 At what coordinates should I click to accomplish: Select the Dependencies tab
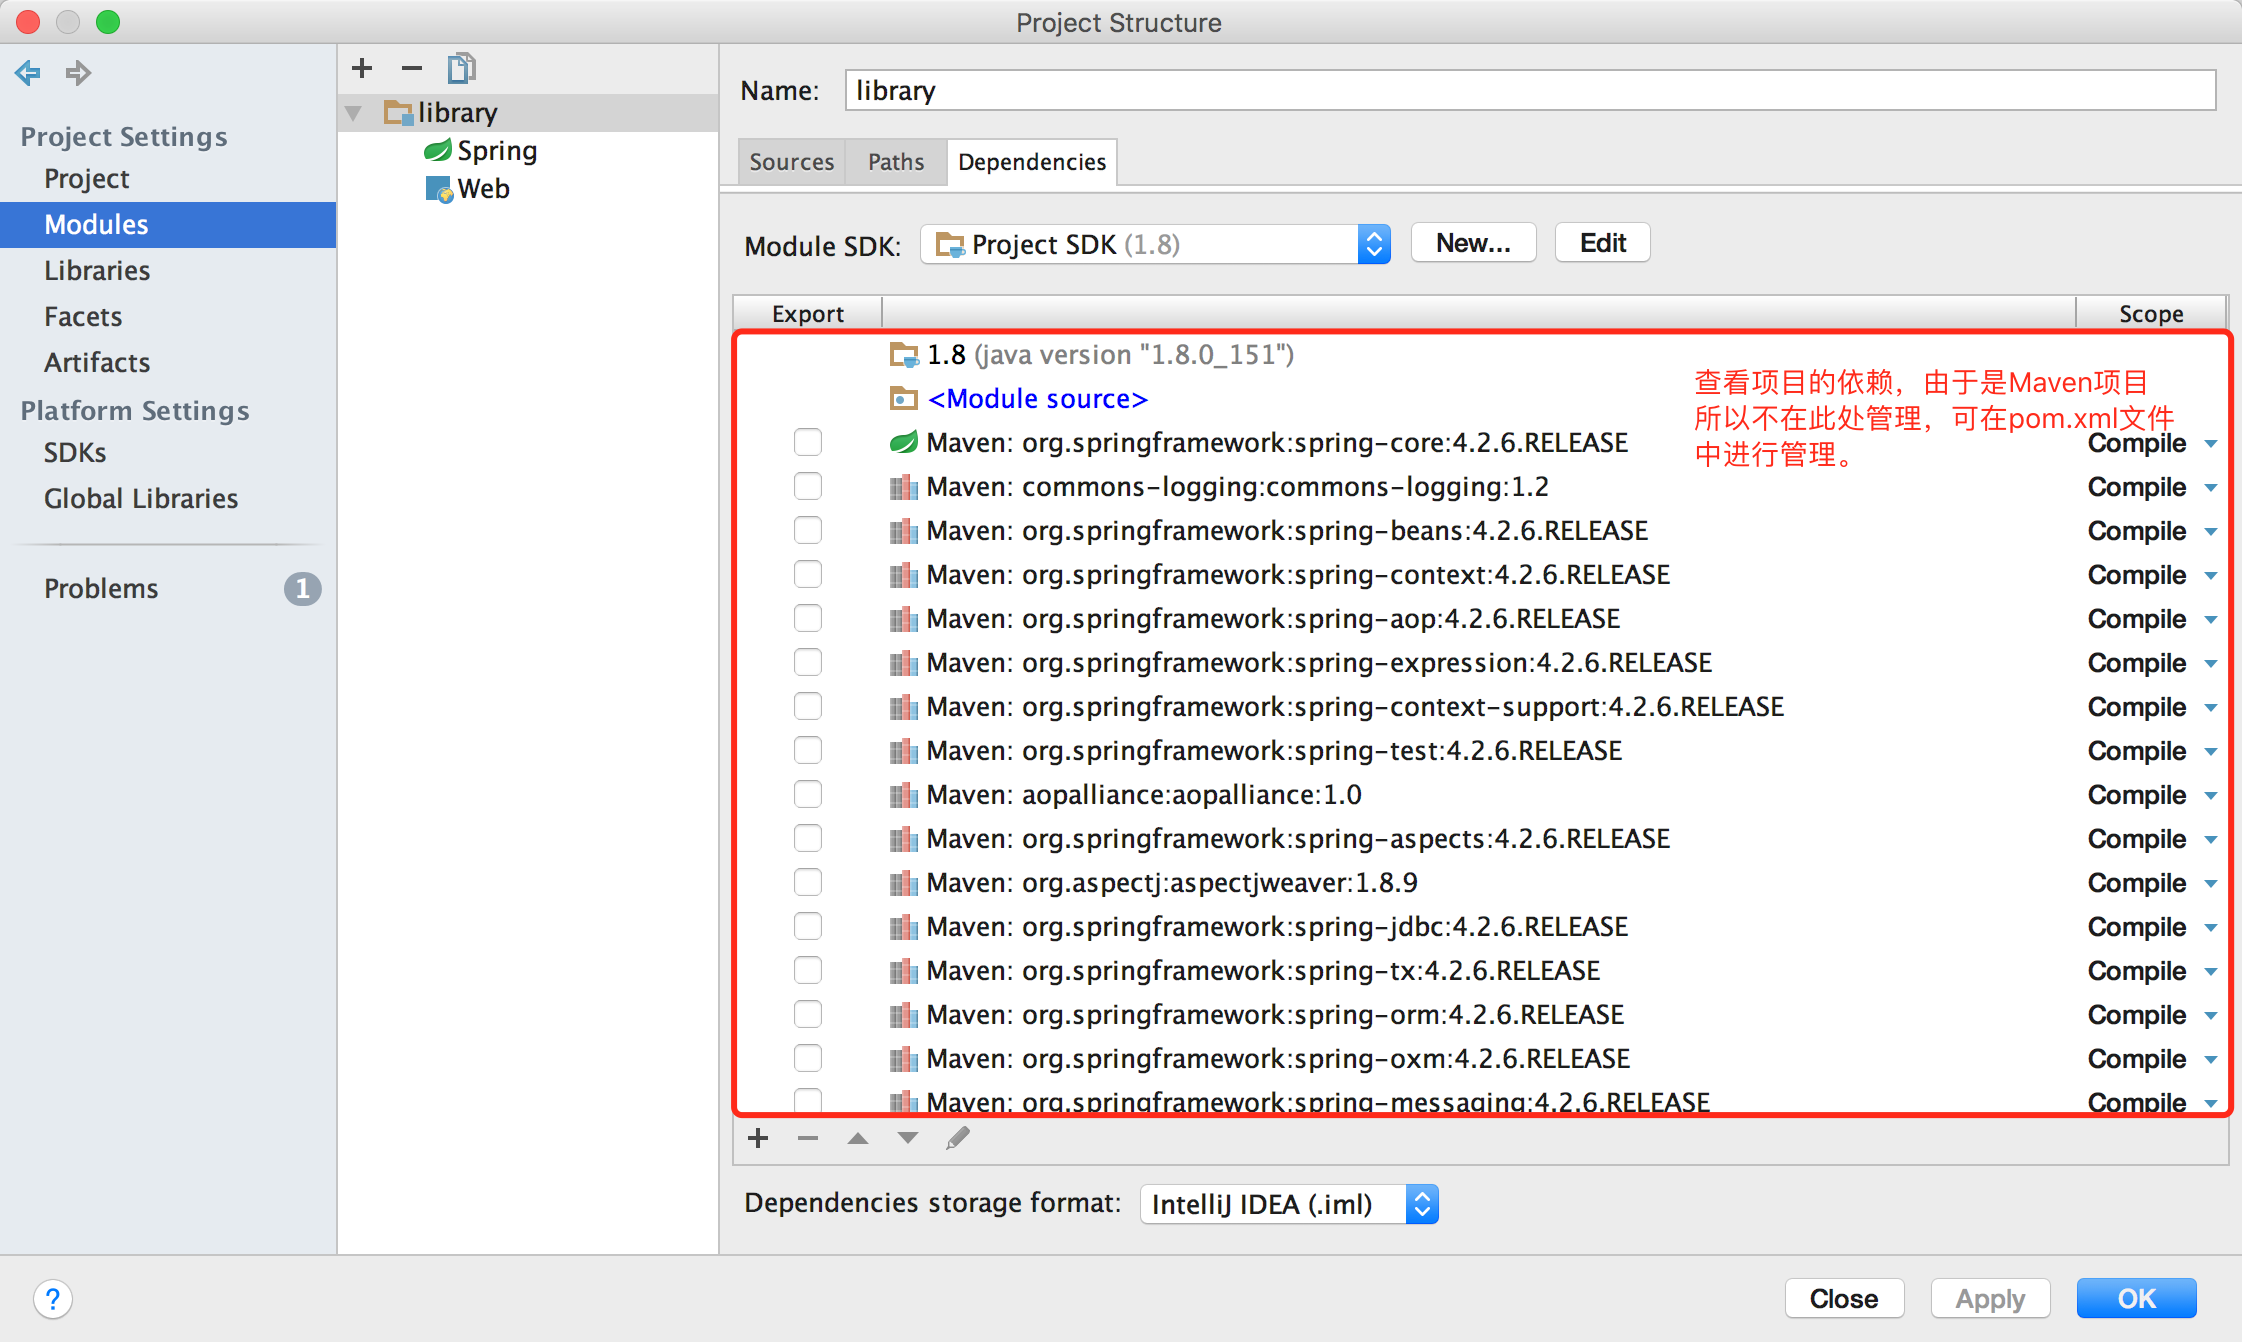(1032, 162)
